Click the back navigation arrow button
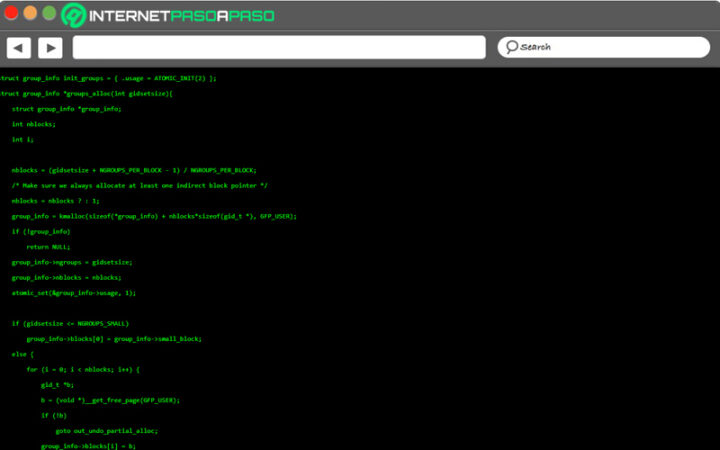Image resolution: width=720 pixels, height=450 pixels. tap(19, 47)
